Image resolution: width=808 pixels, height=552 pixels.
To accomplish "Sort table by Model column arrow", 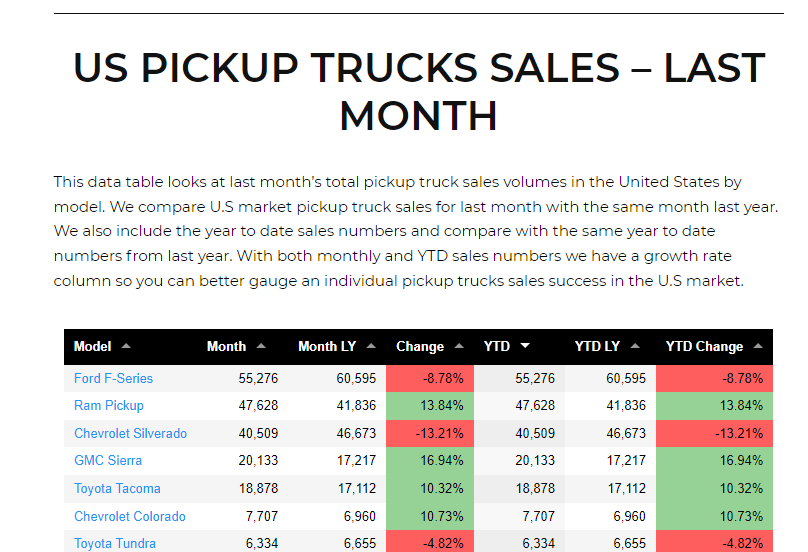I will pos(126,346).
